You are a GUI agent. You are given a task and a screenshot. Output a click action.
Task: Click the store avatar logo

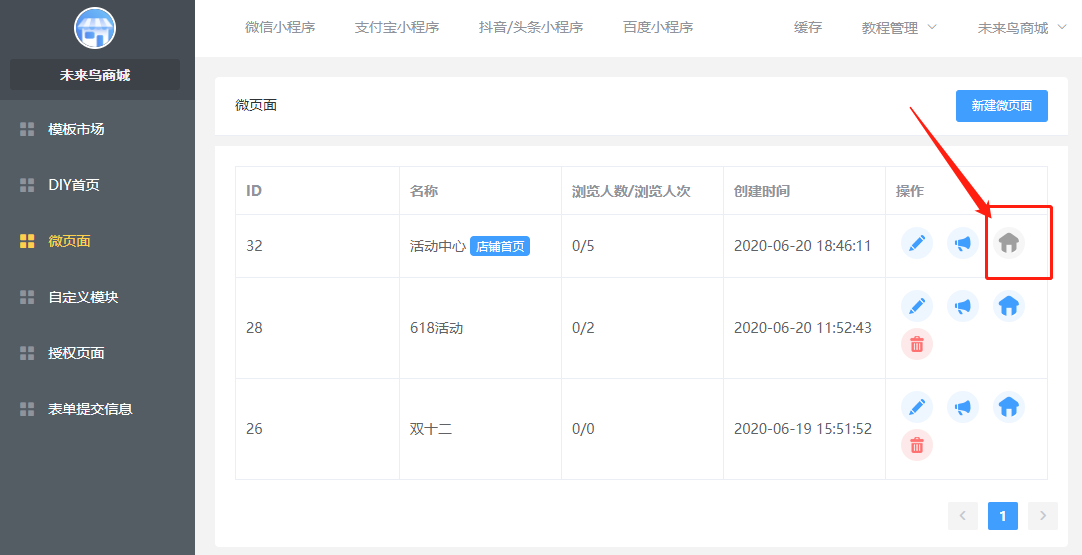95,28
